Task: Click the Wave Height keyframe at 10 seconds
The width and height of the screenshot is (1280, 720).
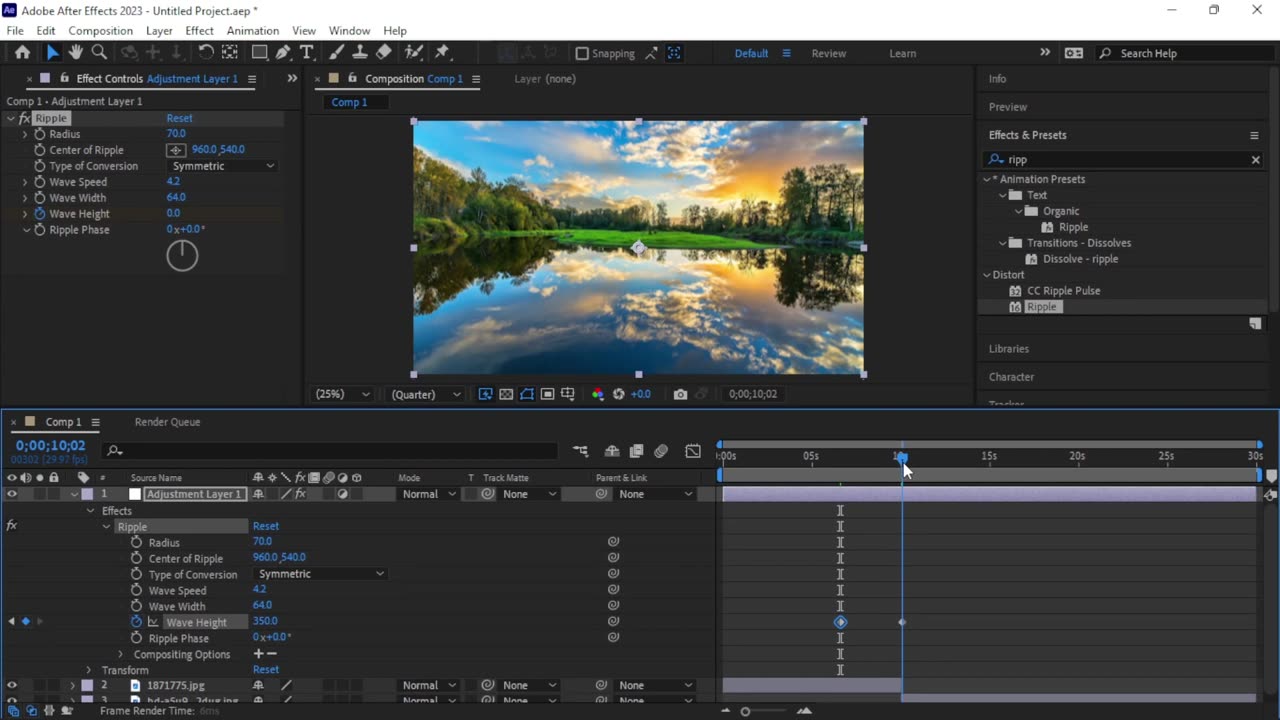Action: coord(902,622)
